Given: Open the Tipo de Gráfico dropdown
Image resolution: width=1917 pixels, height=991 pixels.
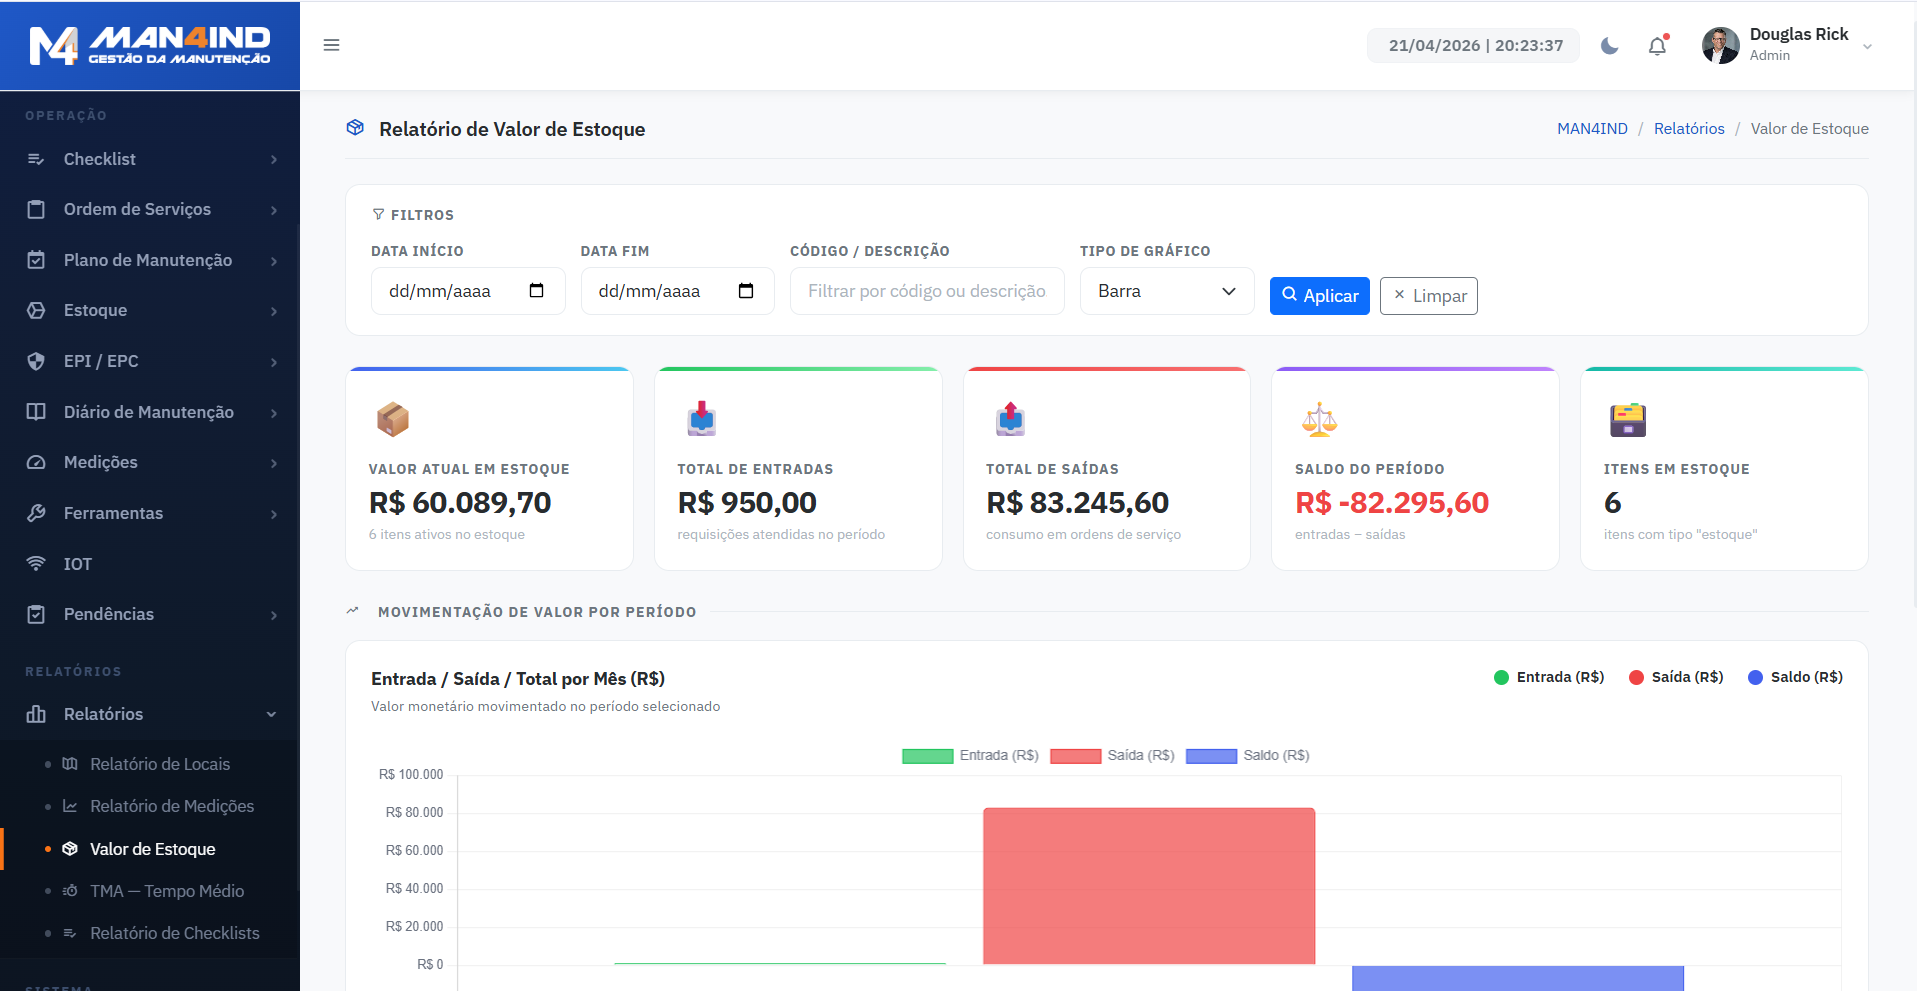Looking at the screenshot, I should [x=1166, y=291].
